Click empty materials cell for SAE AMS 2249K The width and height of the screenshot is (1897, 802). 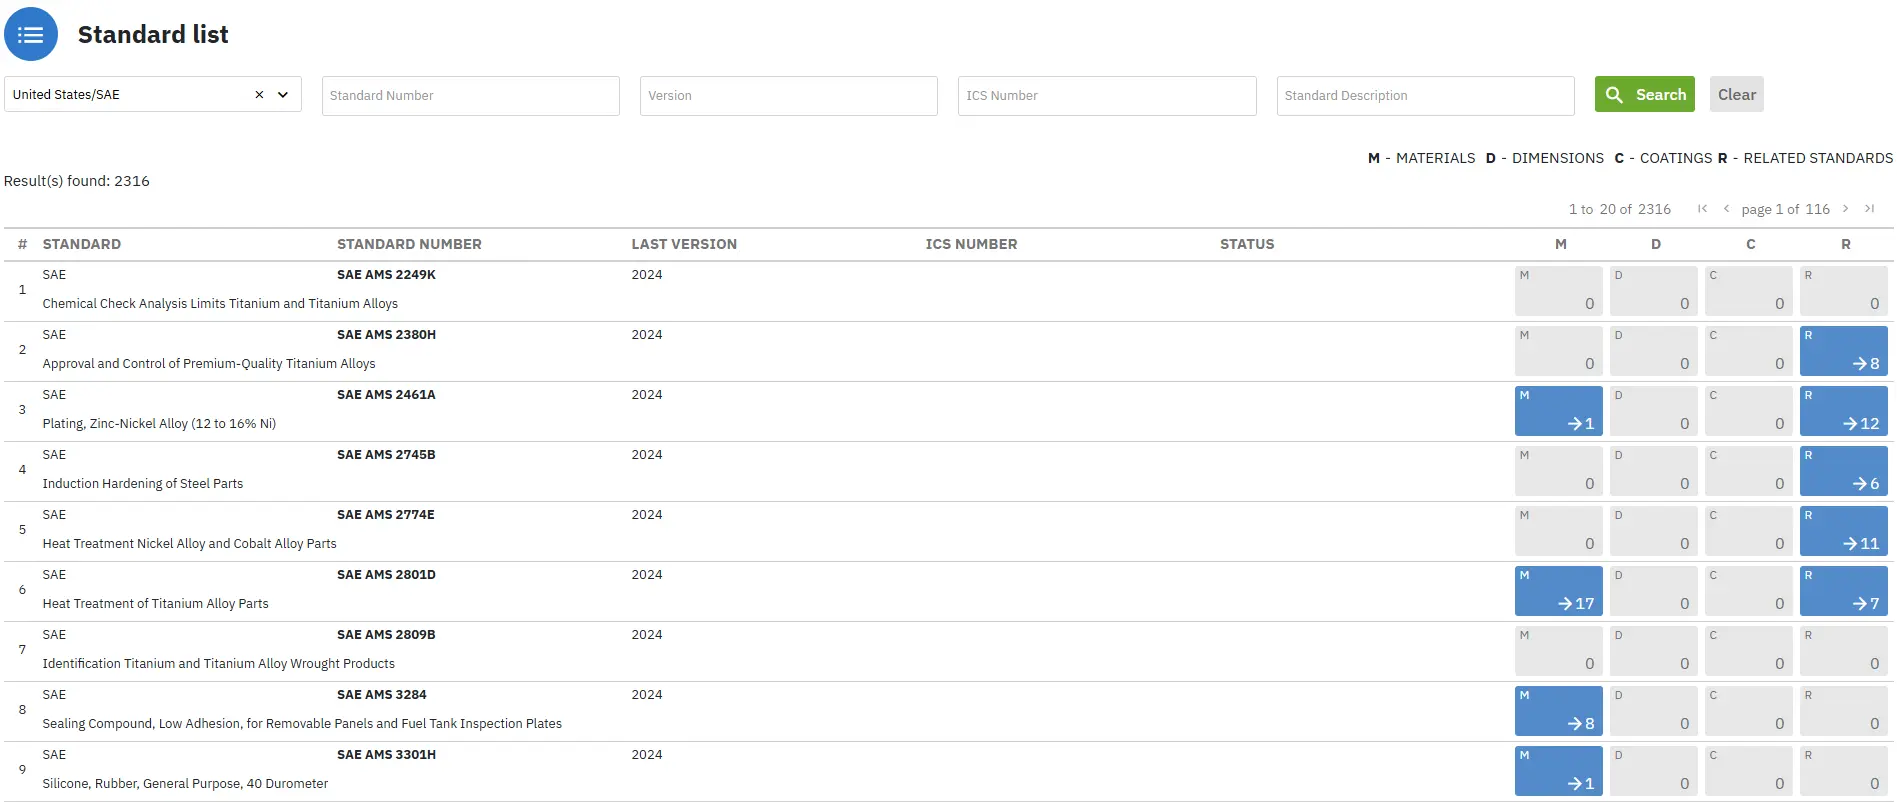(1558, 291)
